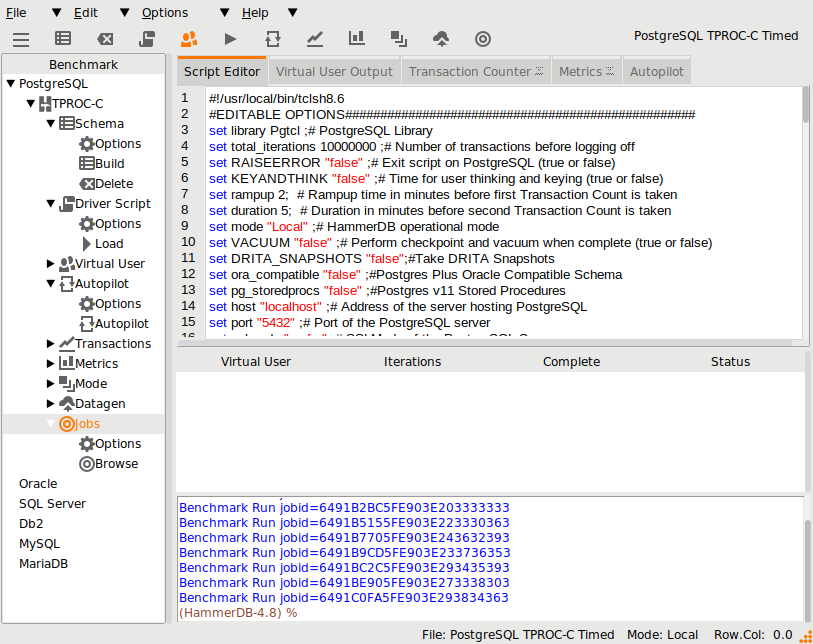The image size is (813, 644).
Task: Click the orange virtual users toolbar icon
Action: pyautogui.click(x=189, y=39)
